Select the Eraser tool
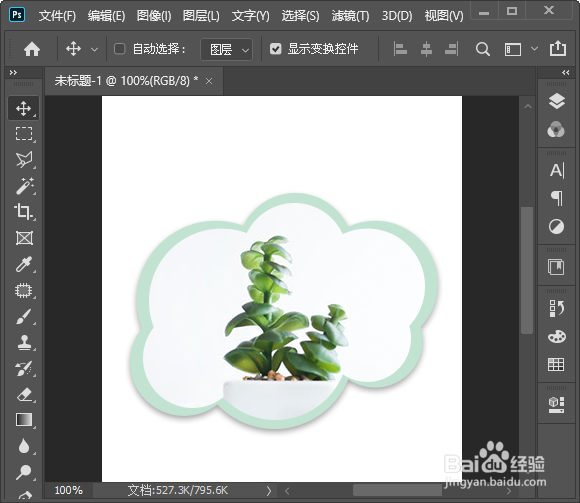Image resolution: width=580 pixels, height=503 pixels. [x=24, y=395]
